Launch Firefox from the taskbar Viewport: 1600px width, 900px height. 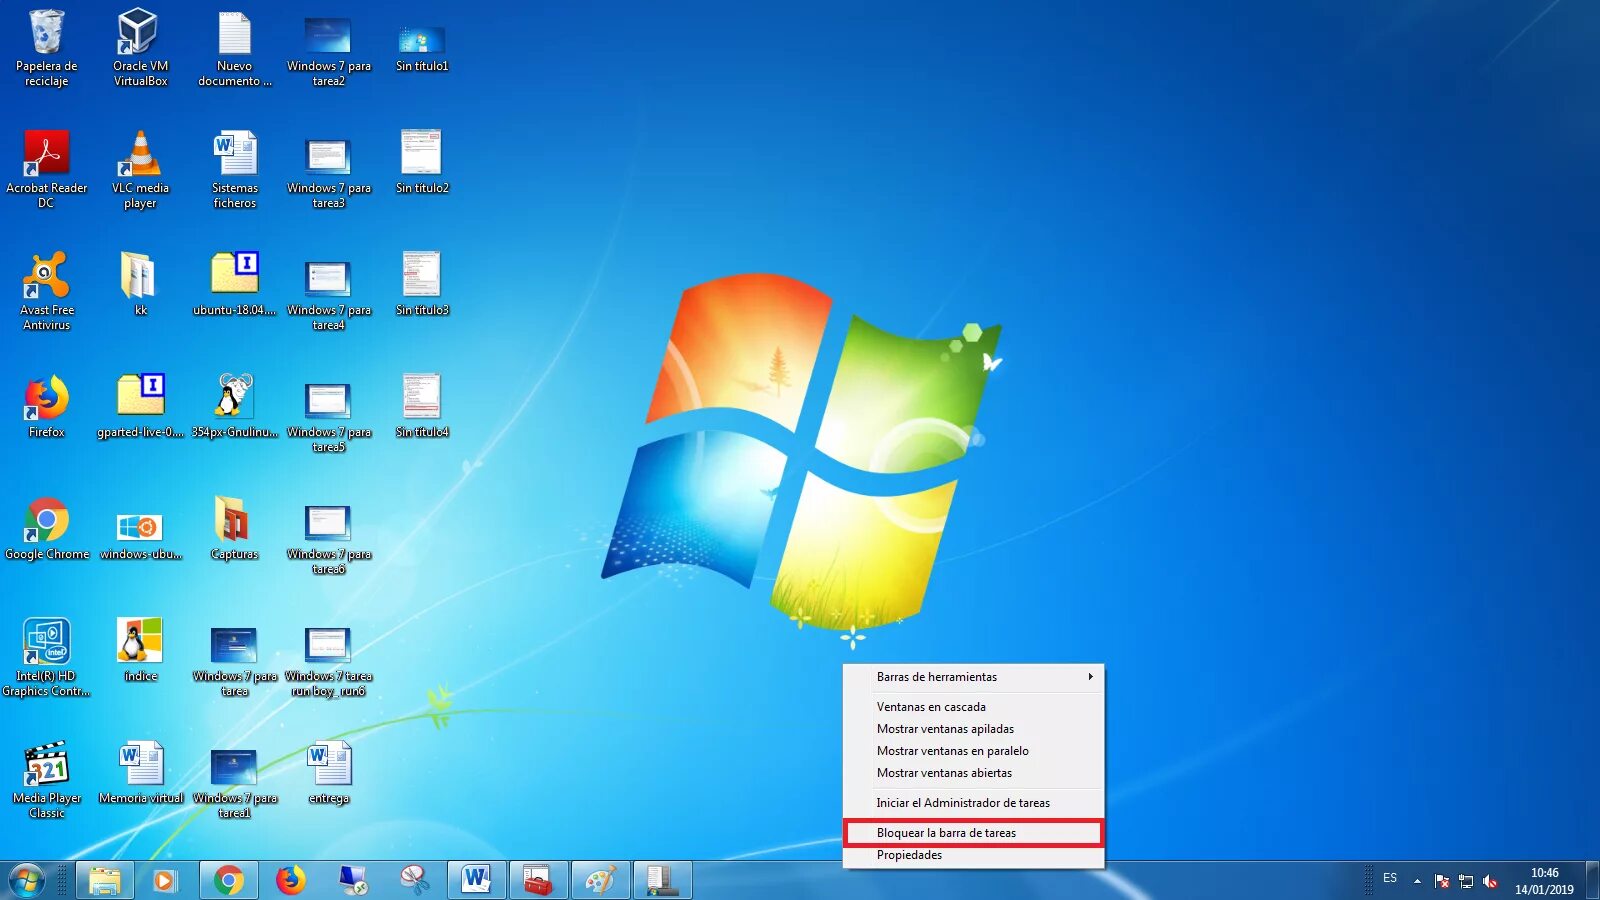point(290,880)
